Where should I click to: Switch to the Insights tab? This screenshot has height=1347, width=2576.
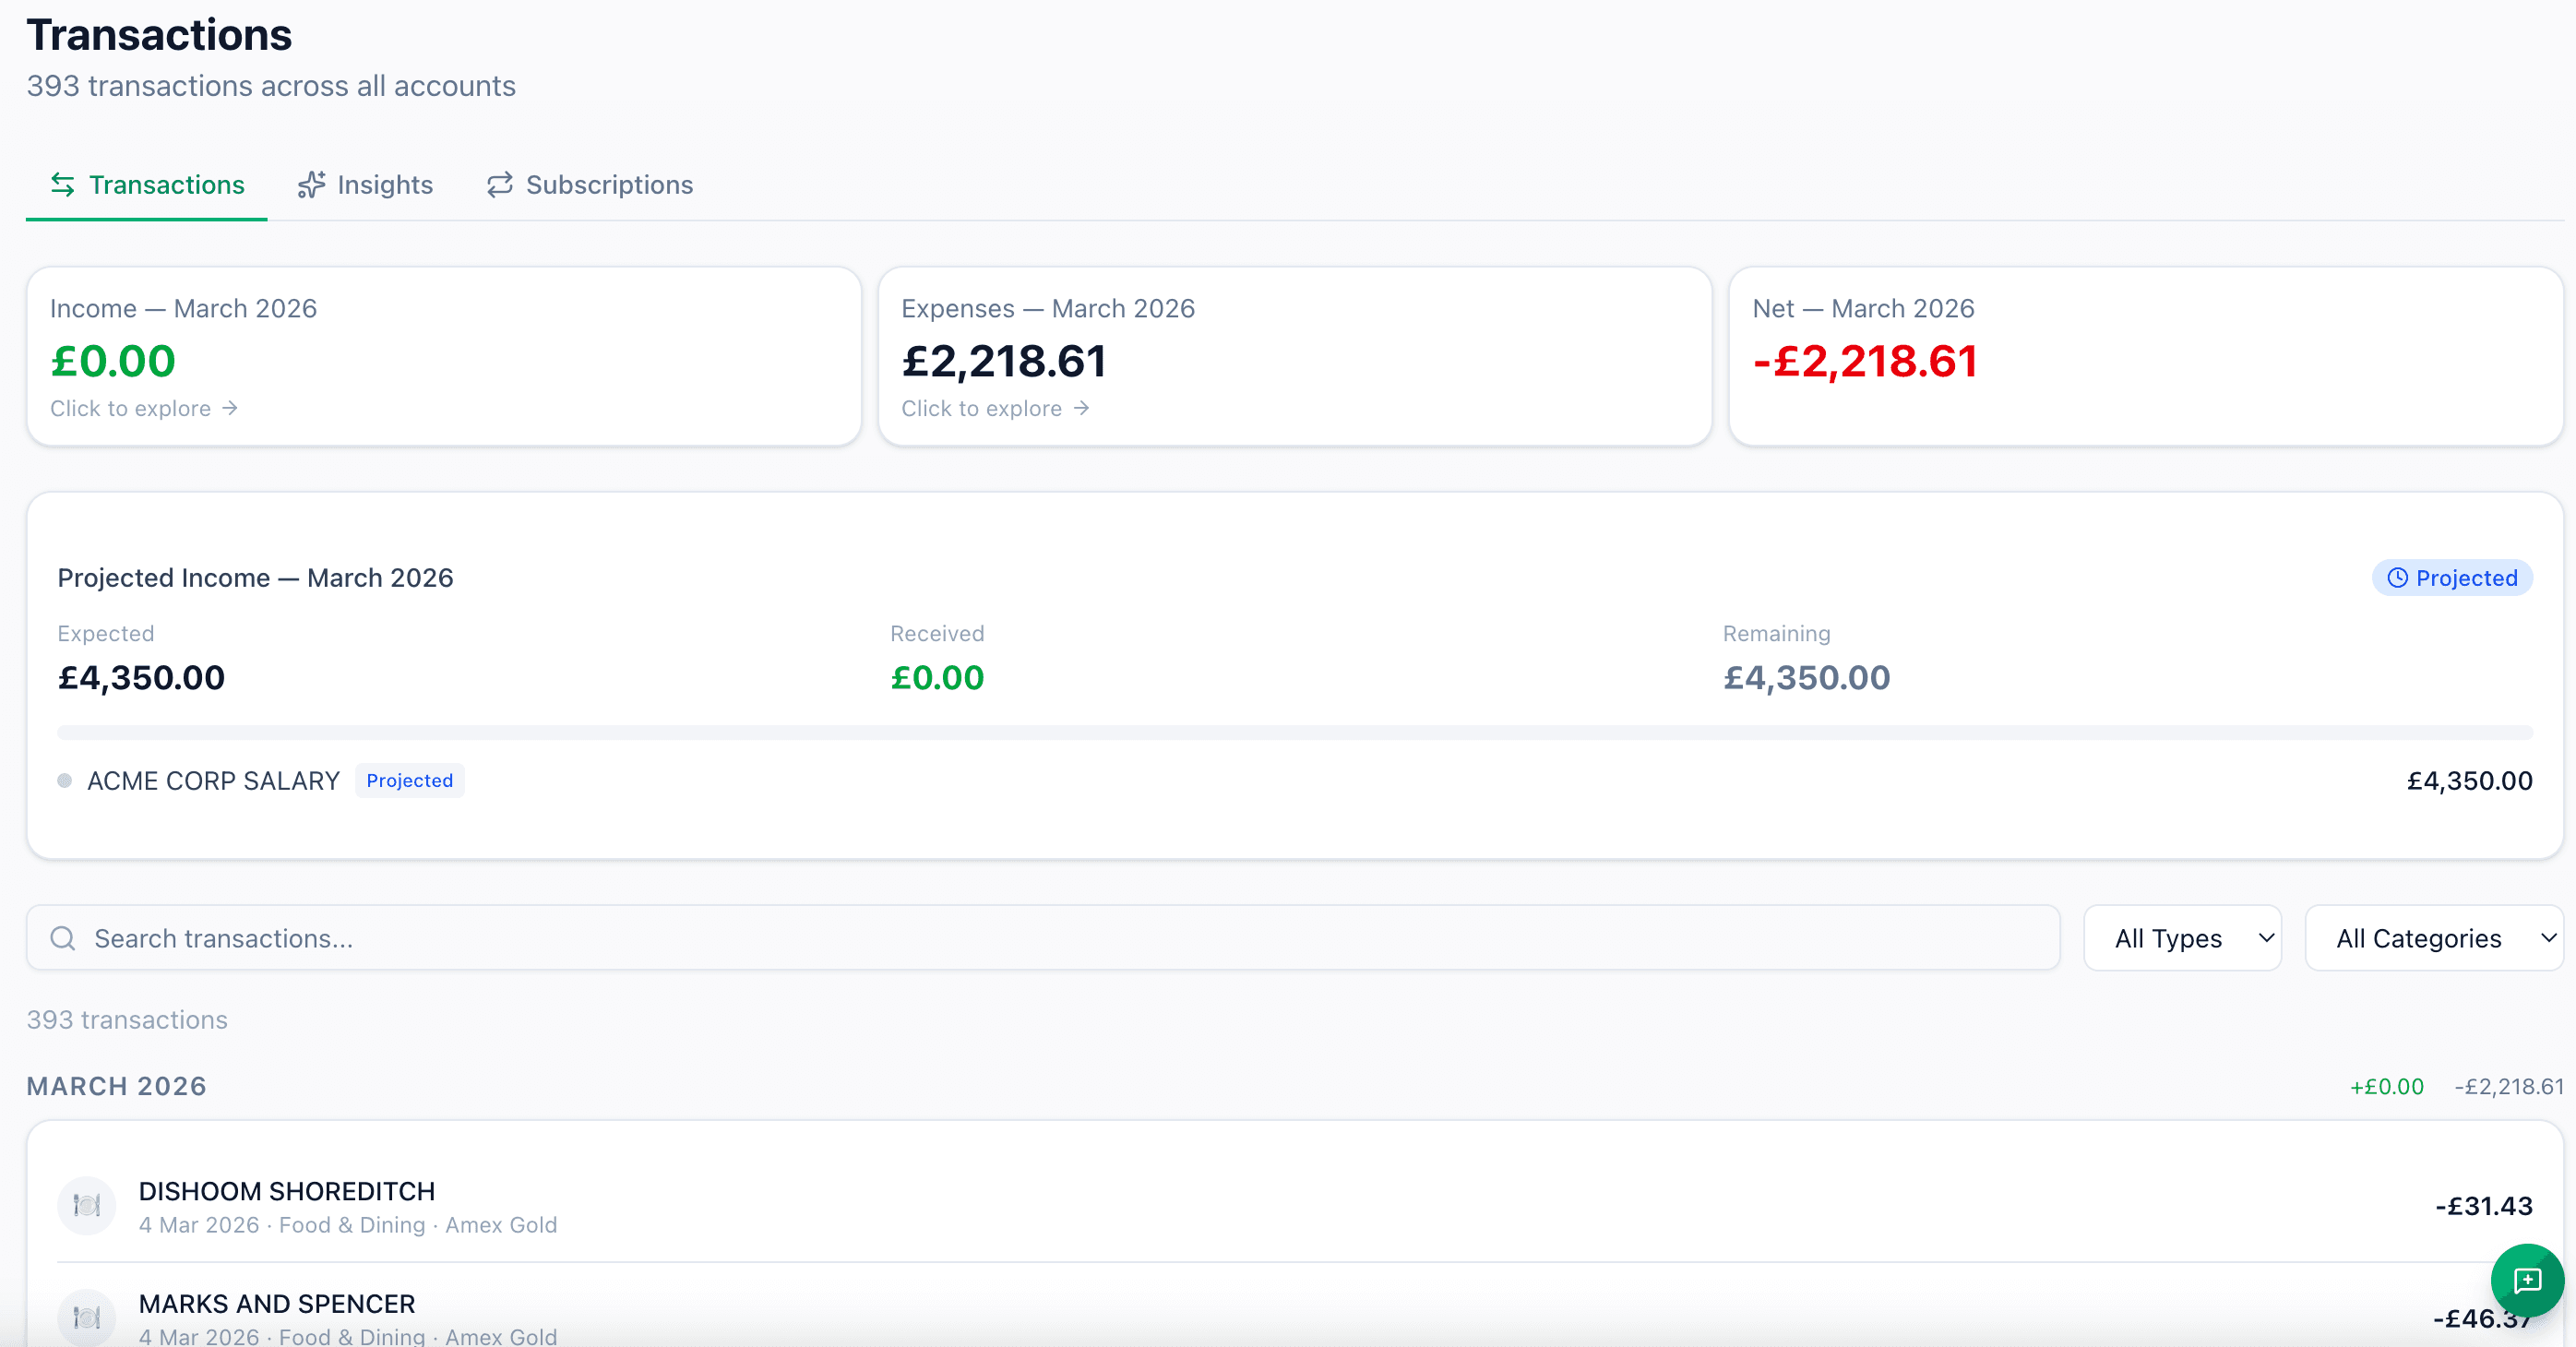click(385, 184)
